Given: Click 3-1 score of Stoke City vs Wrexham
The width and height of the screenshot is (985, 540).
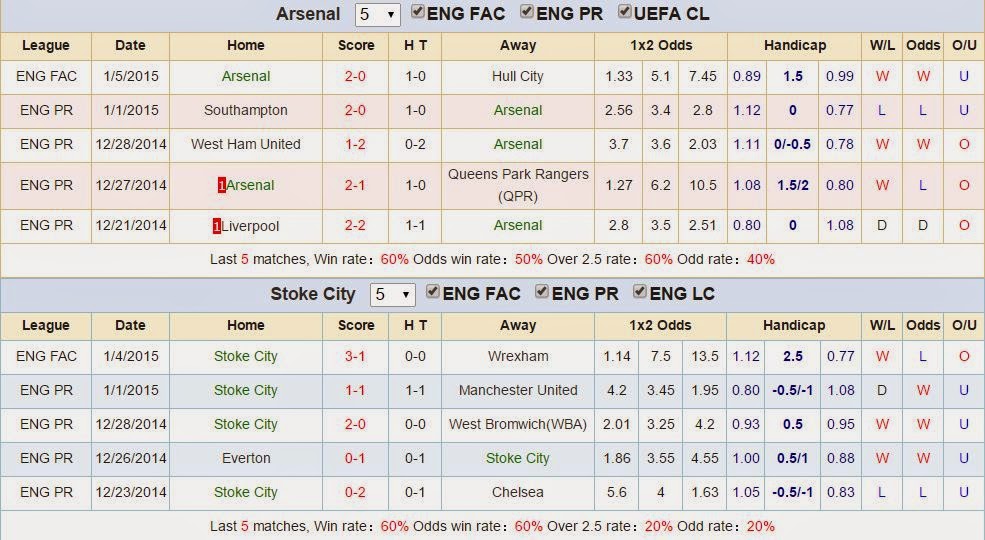Looking at the screenshot, I should 355,357.
